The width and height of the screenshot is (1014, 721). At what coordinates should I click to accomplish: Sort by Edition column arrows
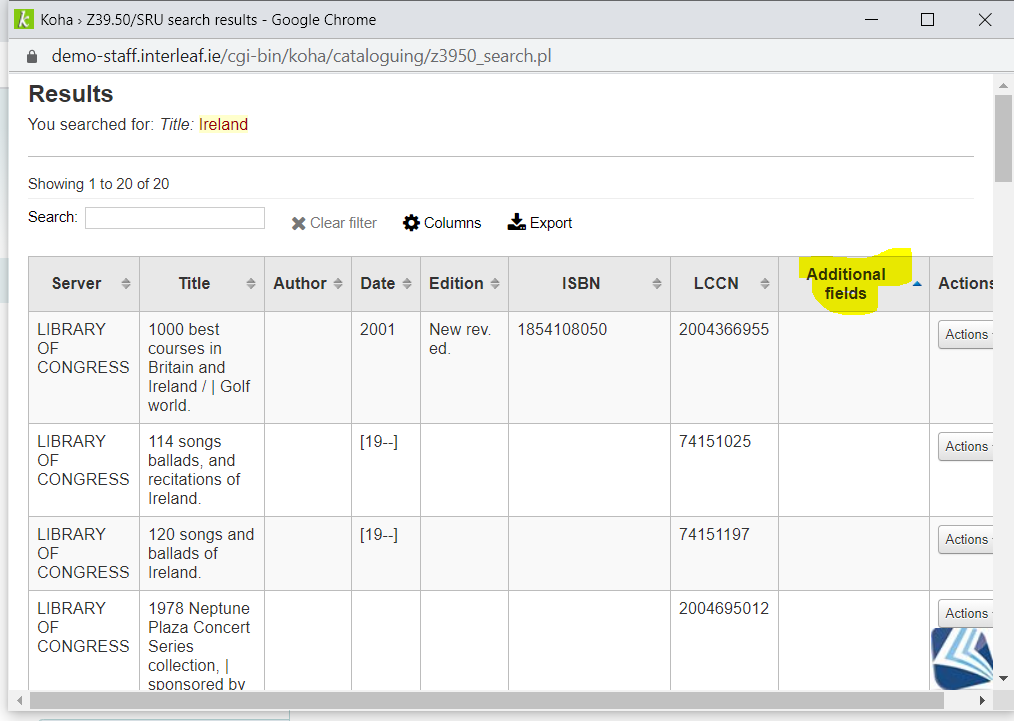495,283
